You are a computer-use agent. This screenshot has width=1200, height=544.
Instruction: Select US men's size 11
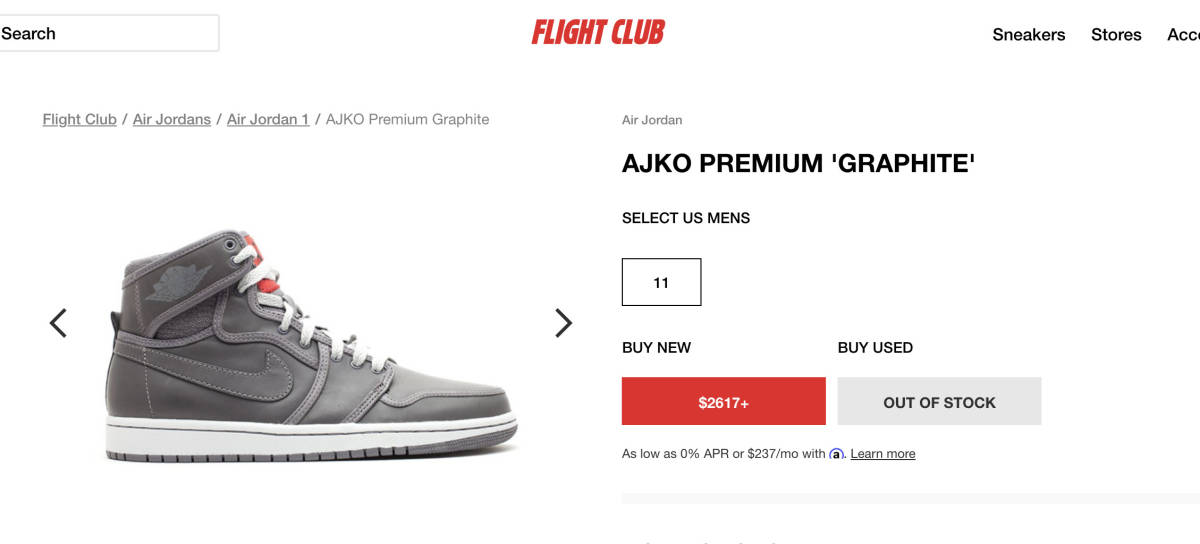pyautogui.click(x=661, y=282)
